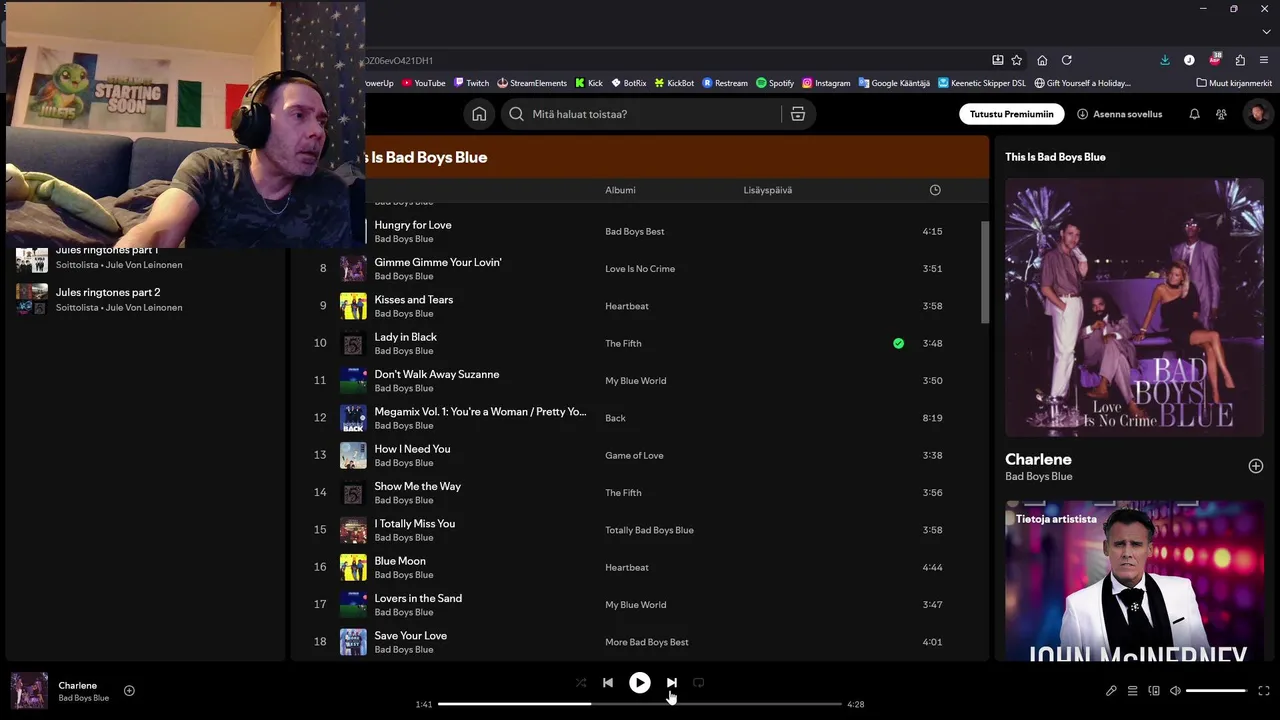Open browser downloads arrow icon

1165,60
